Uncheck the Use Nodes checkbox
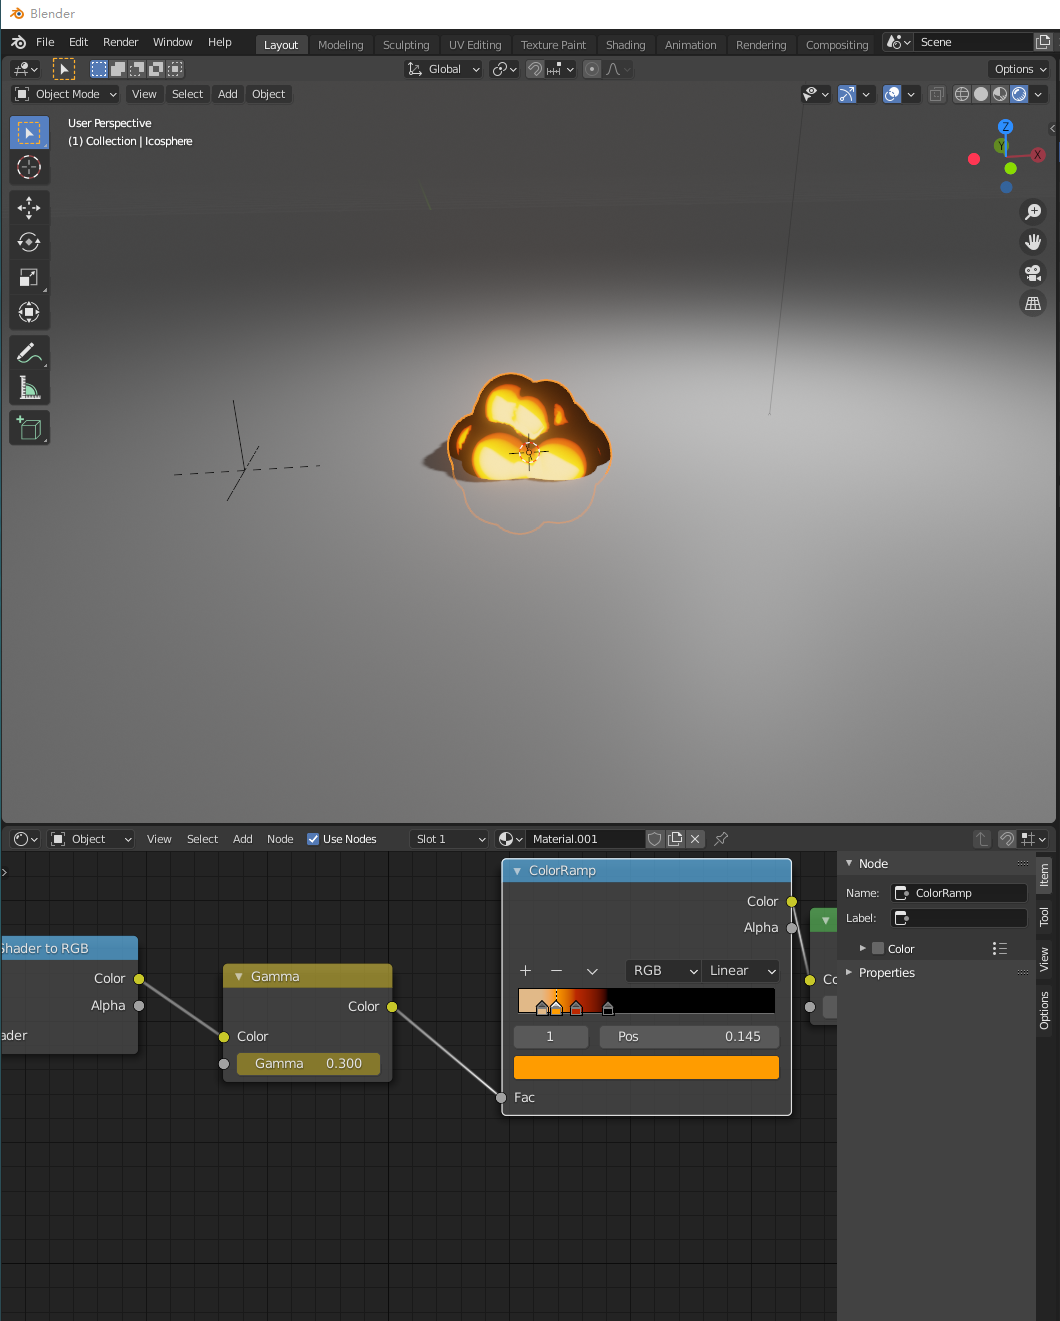 [x=313, y=839]
